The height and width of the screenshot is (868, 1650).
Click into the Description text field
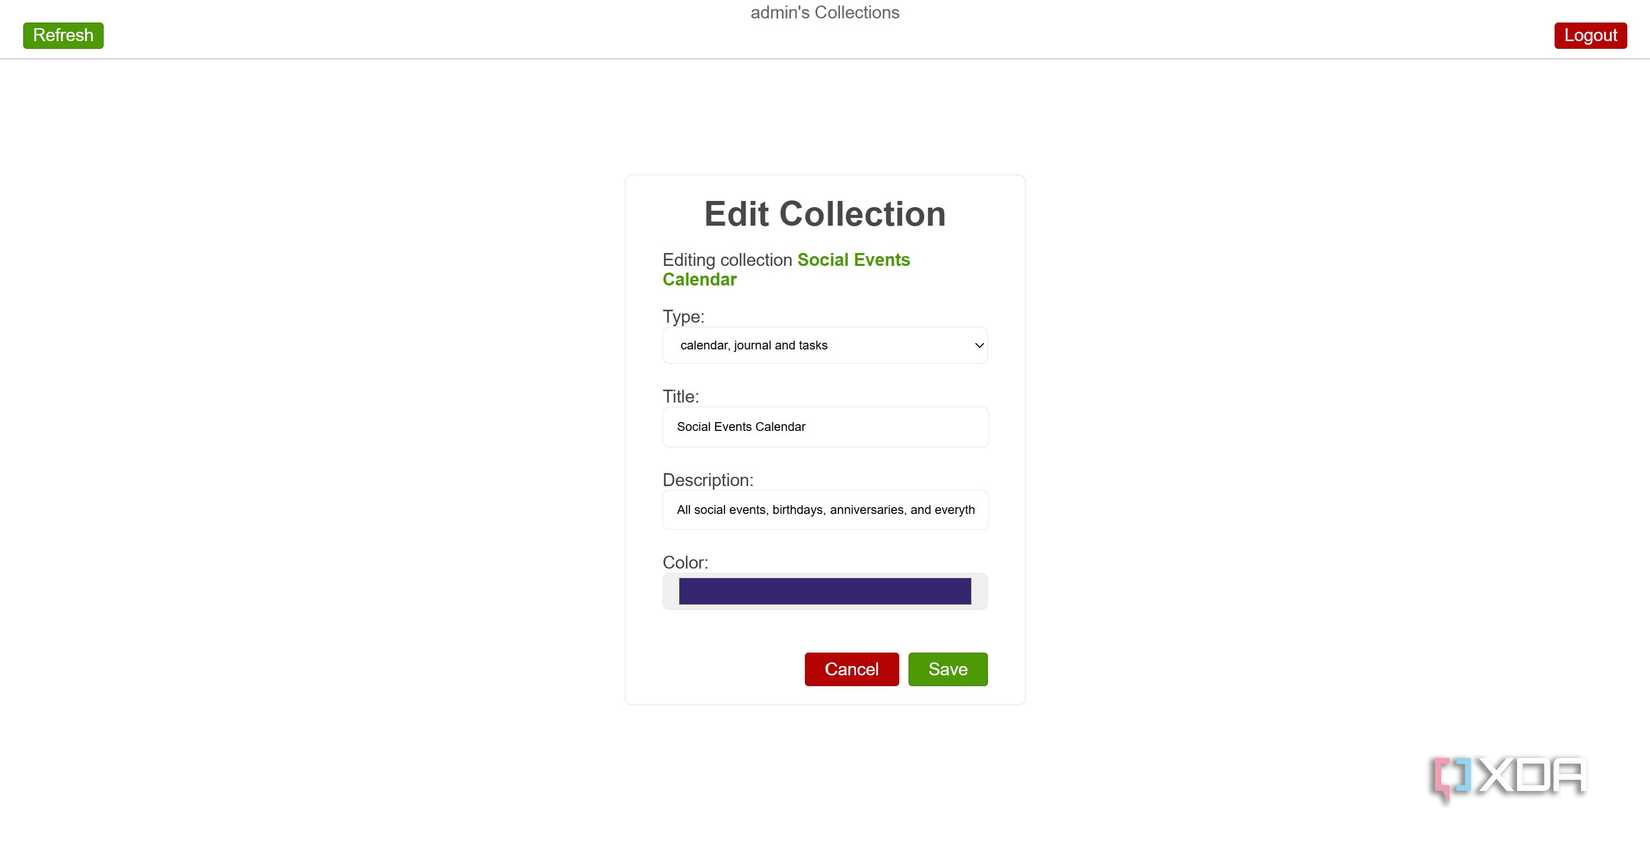824,510
